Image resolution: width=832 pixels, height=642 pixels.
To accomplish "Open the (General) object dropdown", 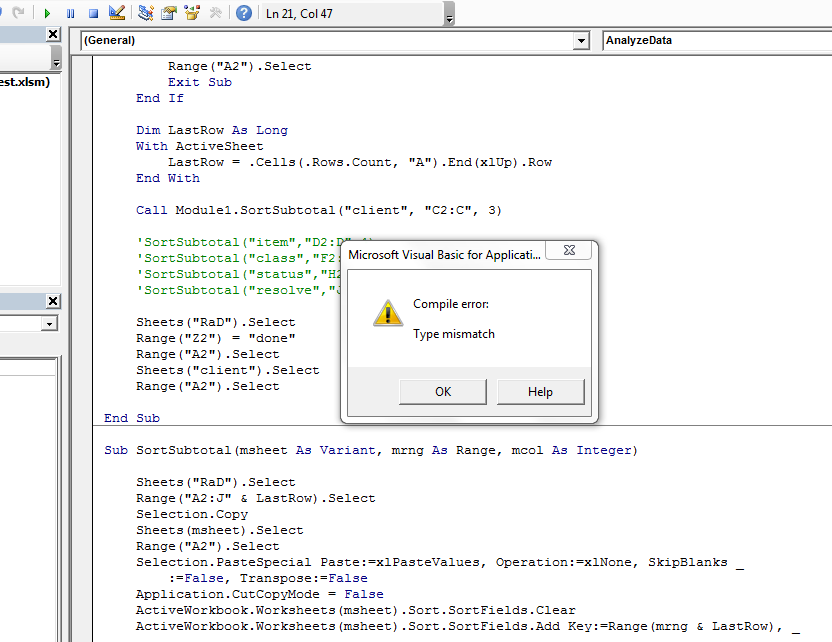I will pos(581,40).
